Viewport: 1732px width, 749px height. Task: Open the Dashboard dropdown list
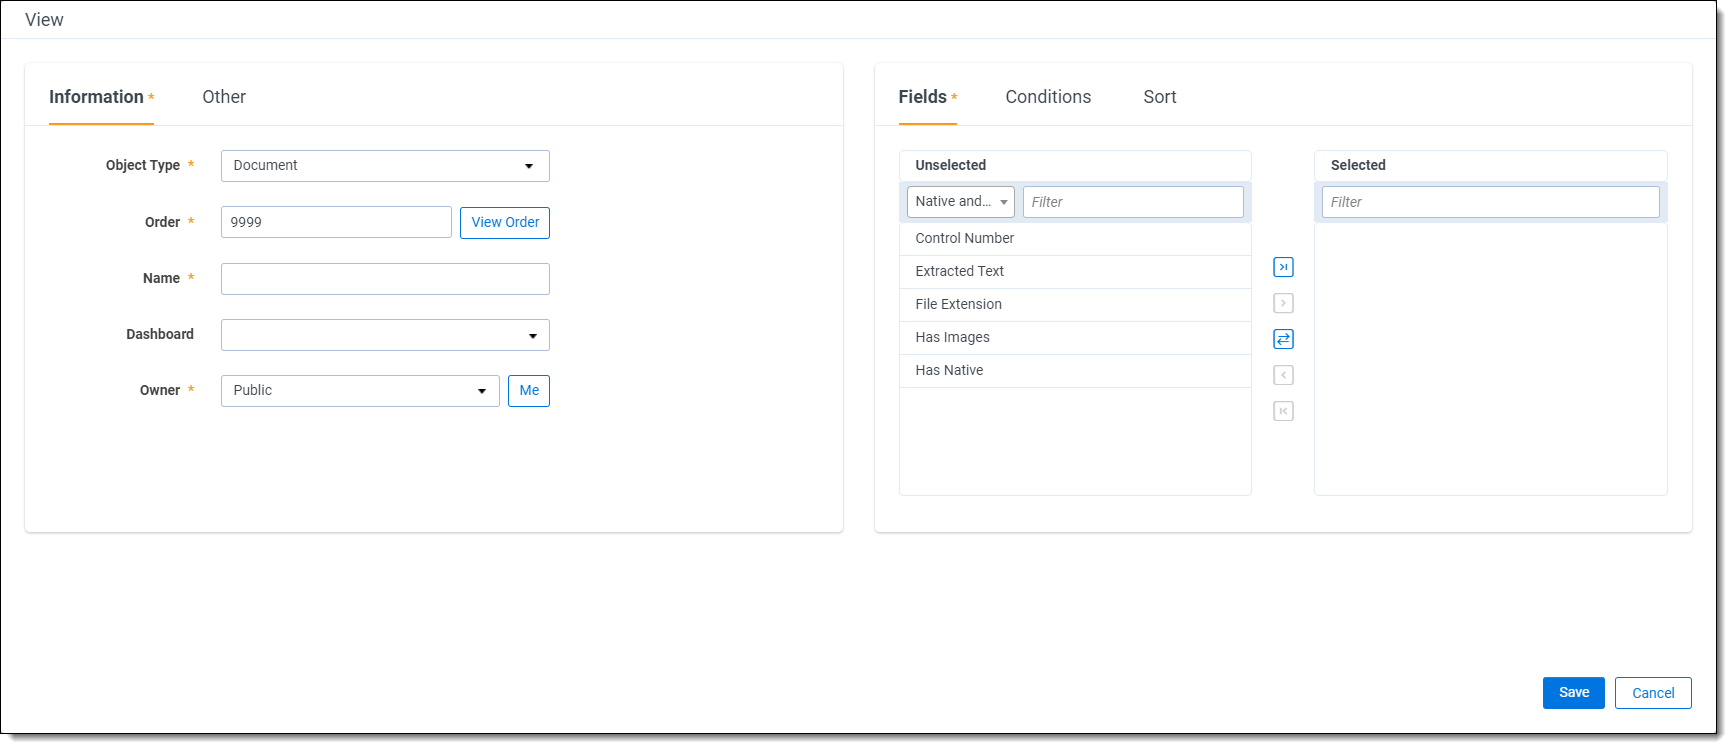coord(385,335)
